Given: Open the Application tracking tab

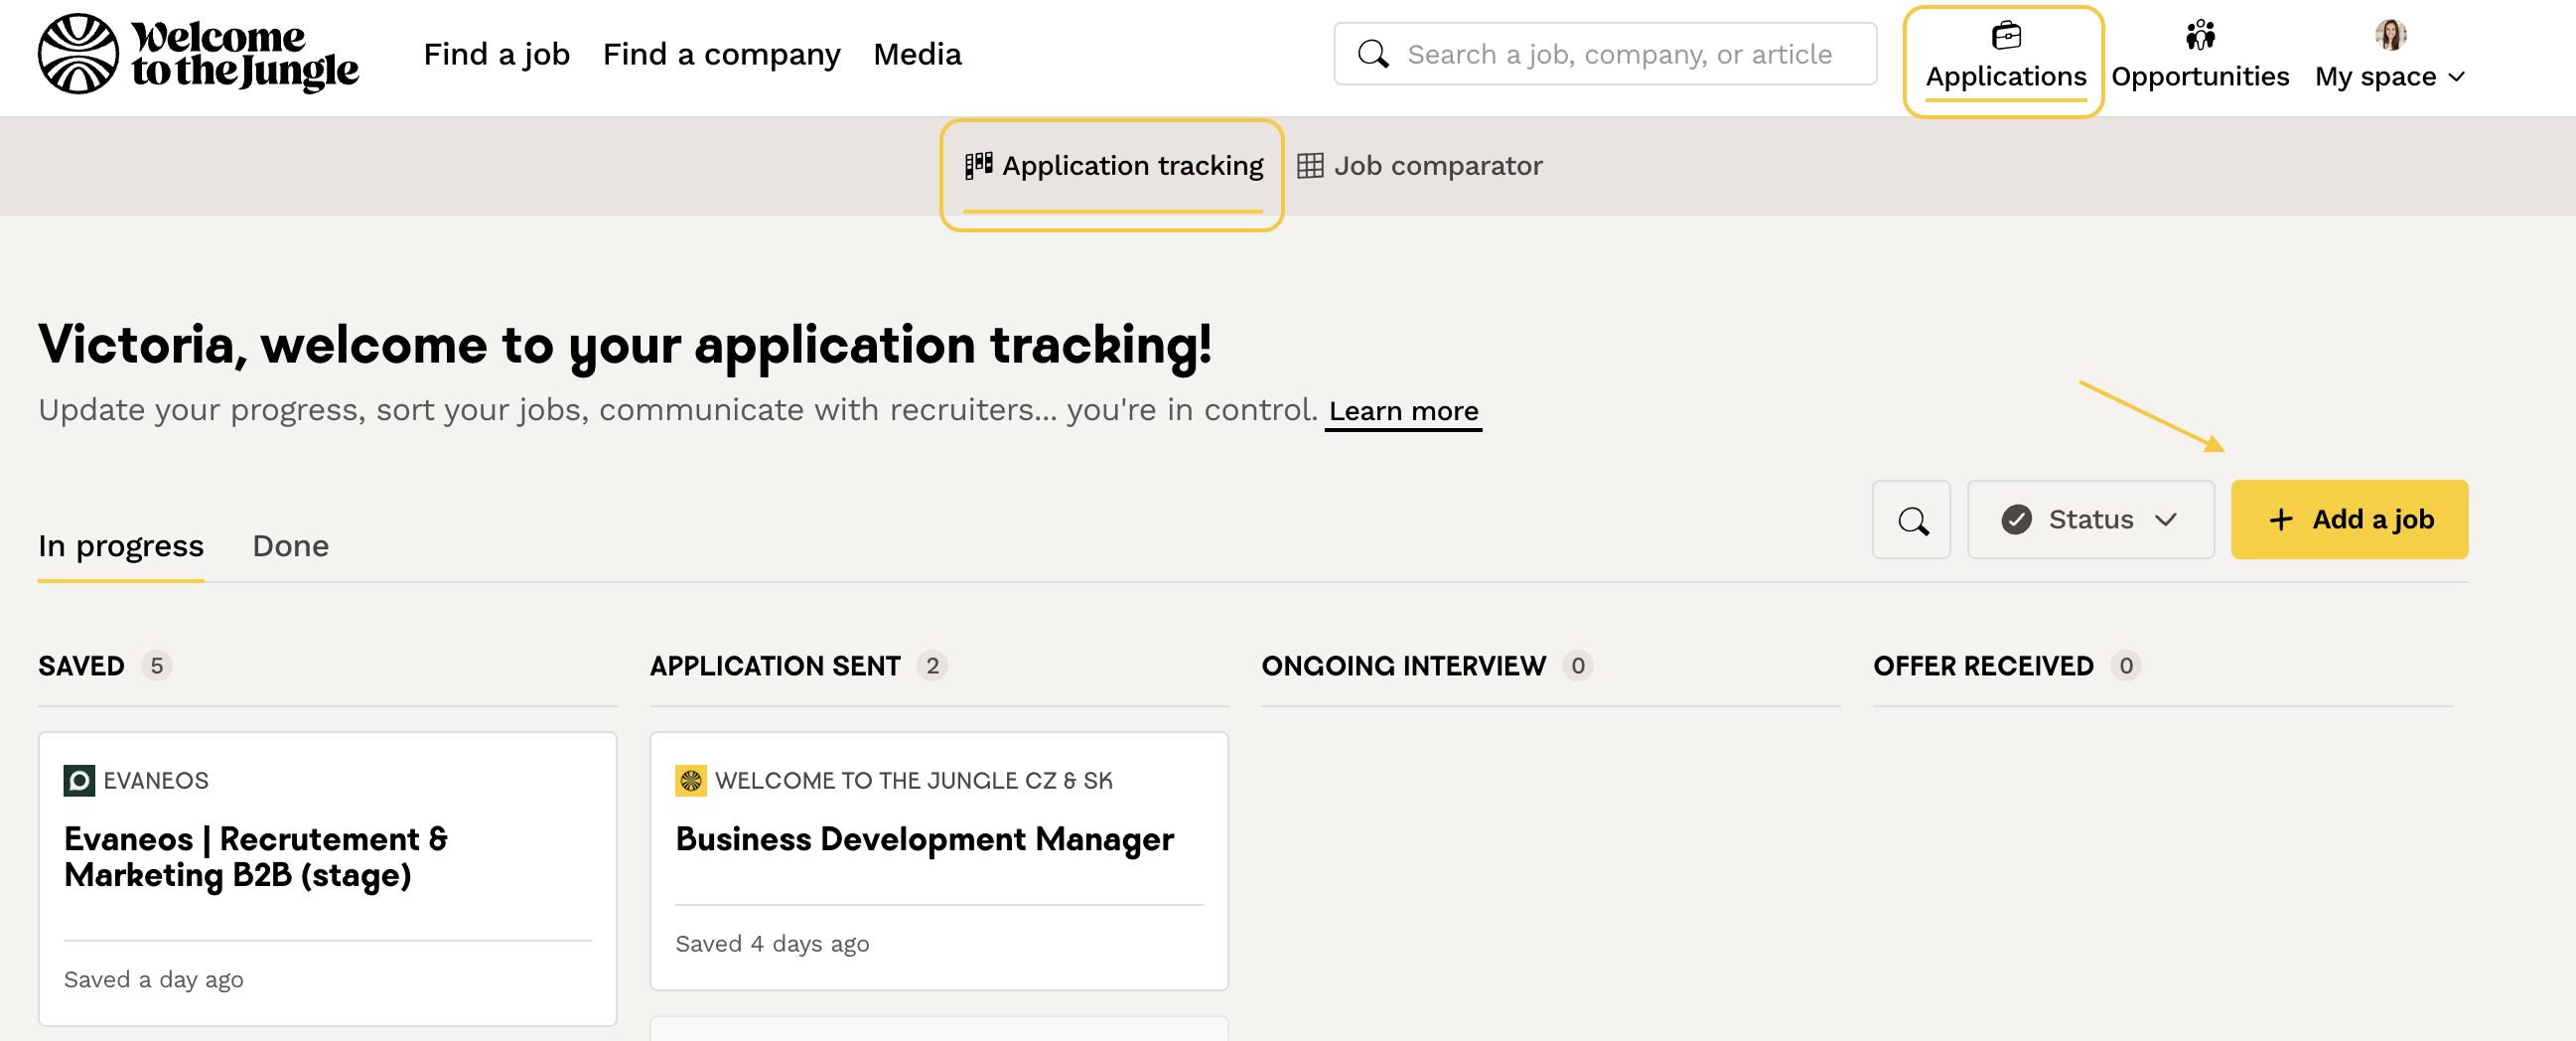Looking at the screenshot, I should 1113,166.
